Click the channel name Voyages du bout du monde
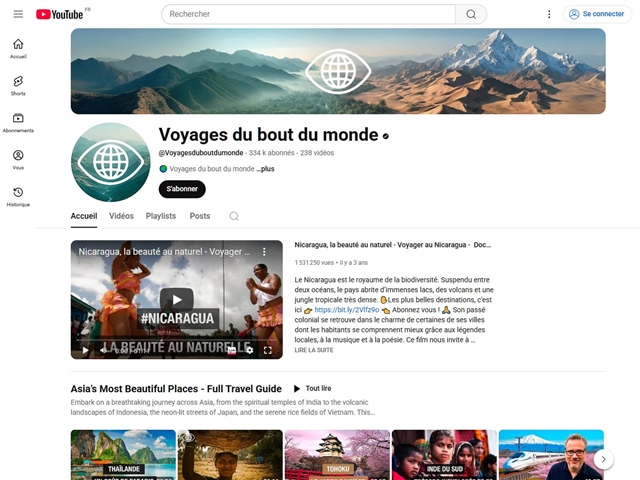The image size is (640, 480). pyautogui.click(x=269, y=135)
